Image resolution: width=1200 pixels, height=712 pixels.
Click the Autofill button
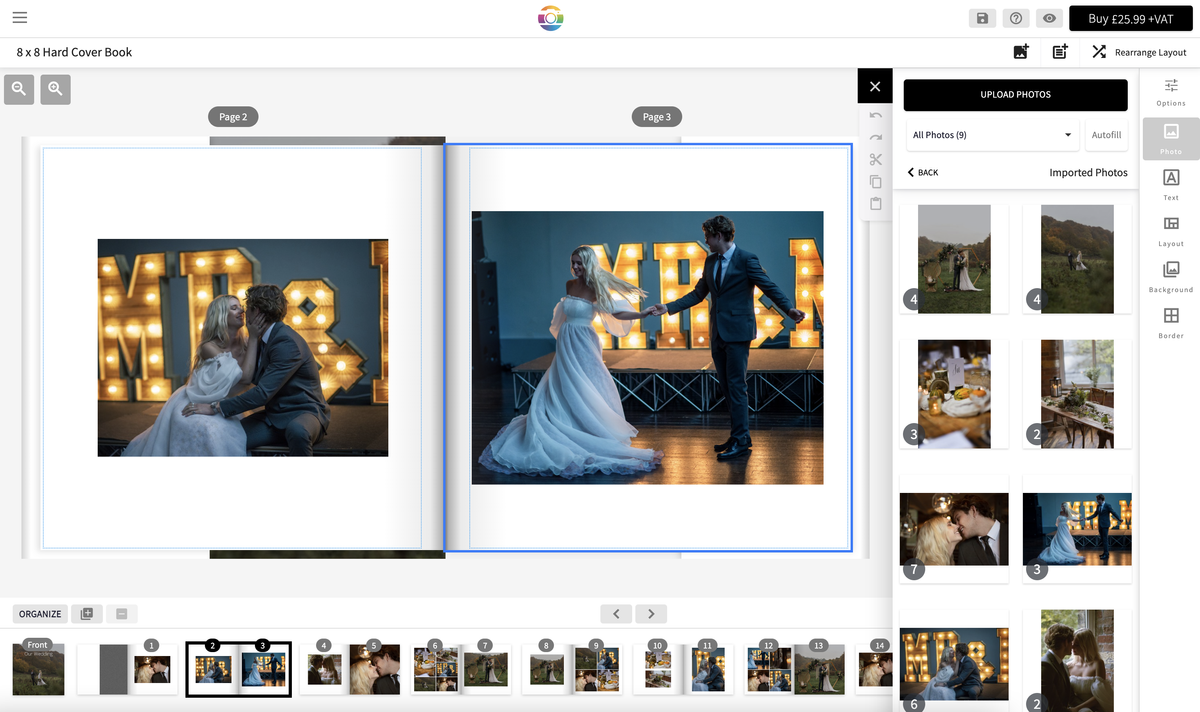tap(1106, 134)
